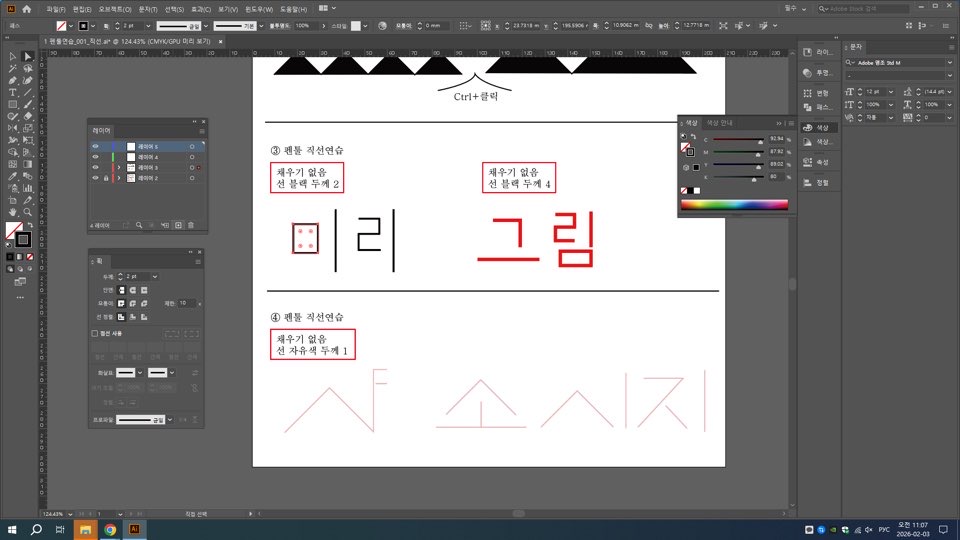Switch to the 색상 안내 tab
Screen dimensions: 960x540
pos(720,121)
